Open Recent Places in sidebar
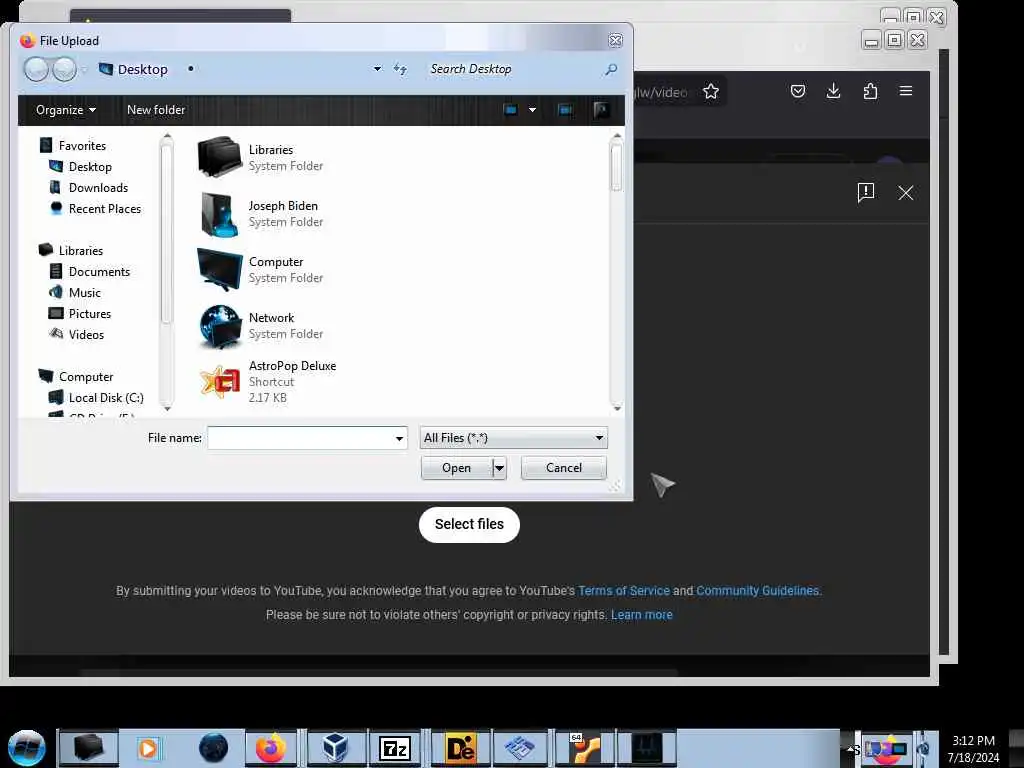 coord(95,208)
